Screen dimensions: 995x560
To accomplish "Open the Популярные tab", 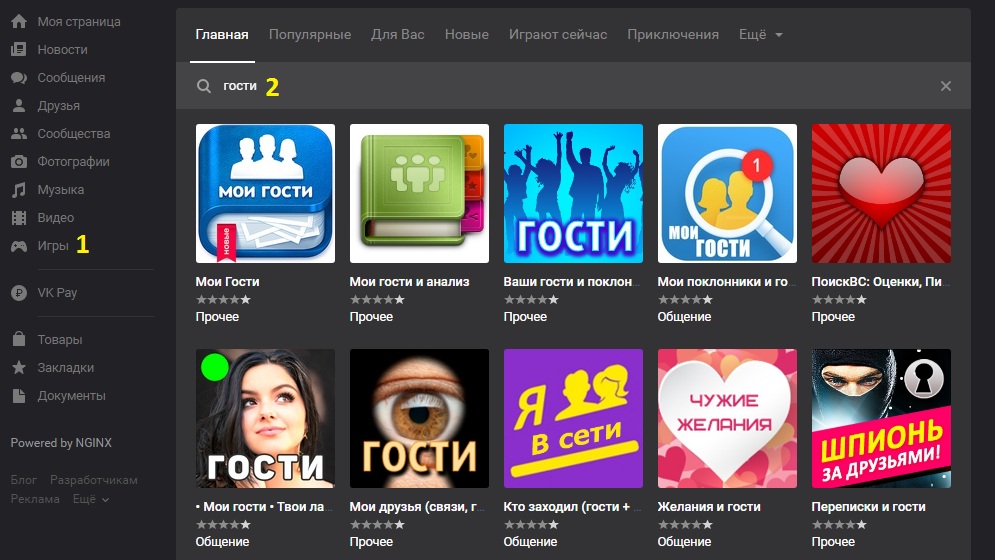I will tap(310, 34).
